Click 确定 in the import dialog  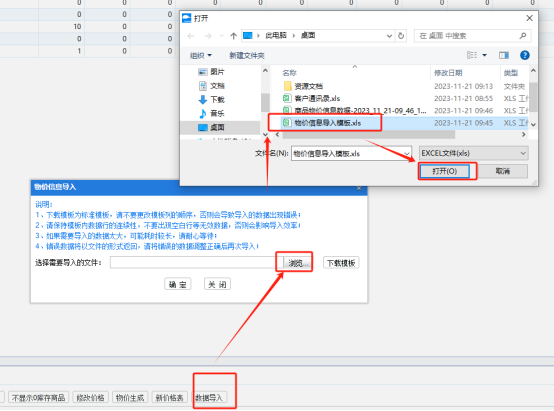point(178,284)
